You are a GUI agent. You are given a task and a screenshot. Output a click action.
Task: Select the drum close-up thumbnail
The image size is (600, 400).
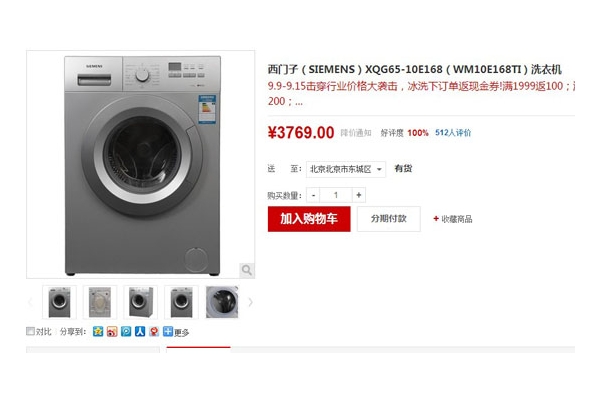(x=222, y=302)
